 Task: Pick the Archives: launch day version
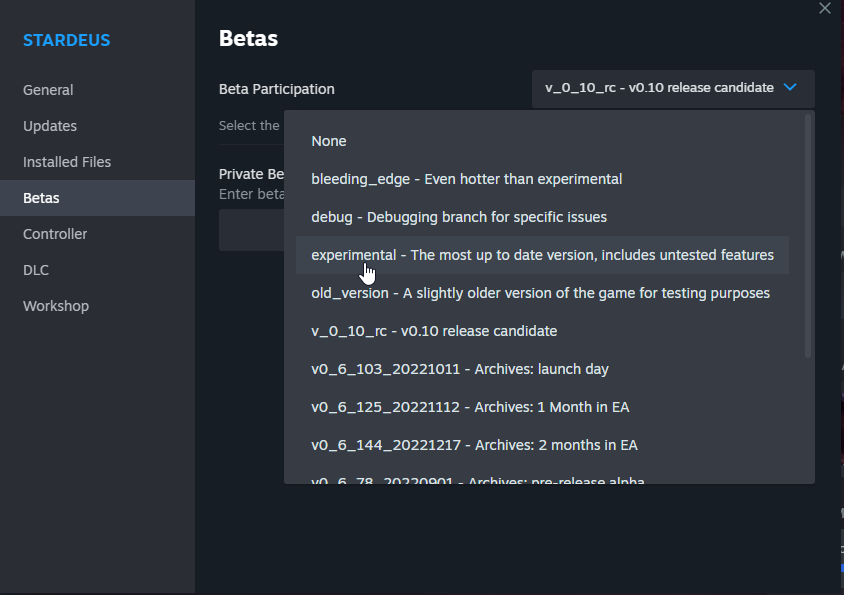(x=542, y=369)
